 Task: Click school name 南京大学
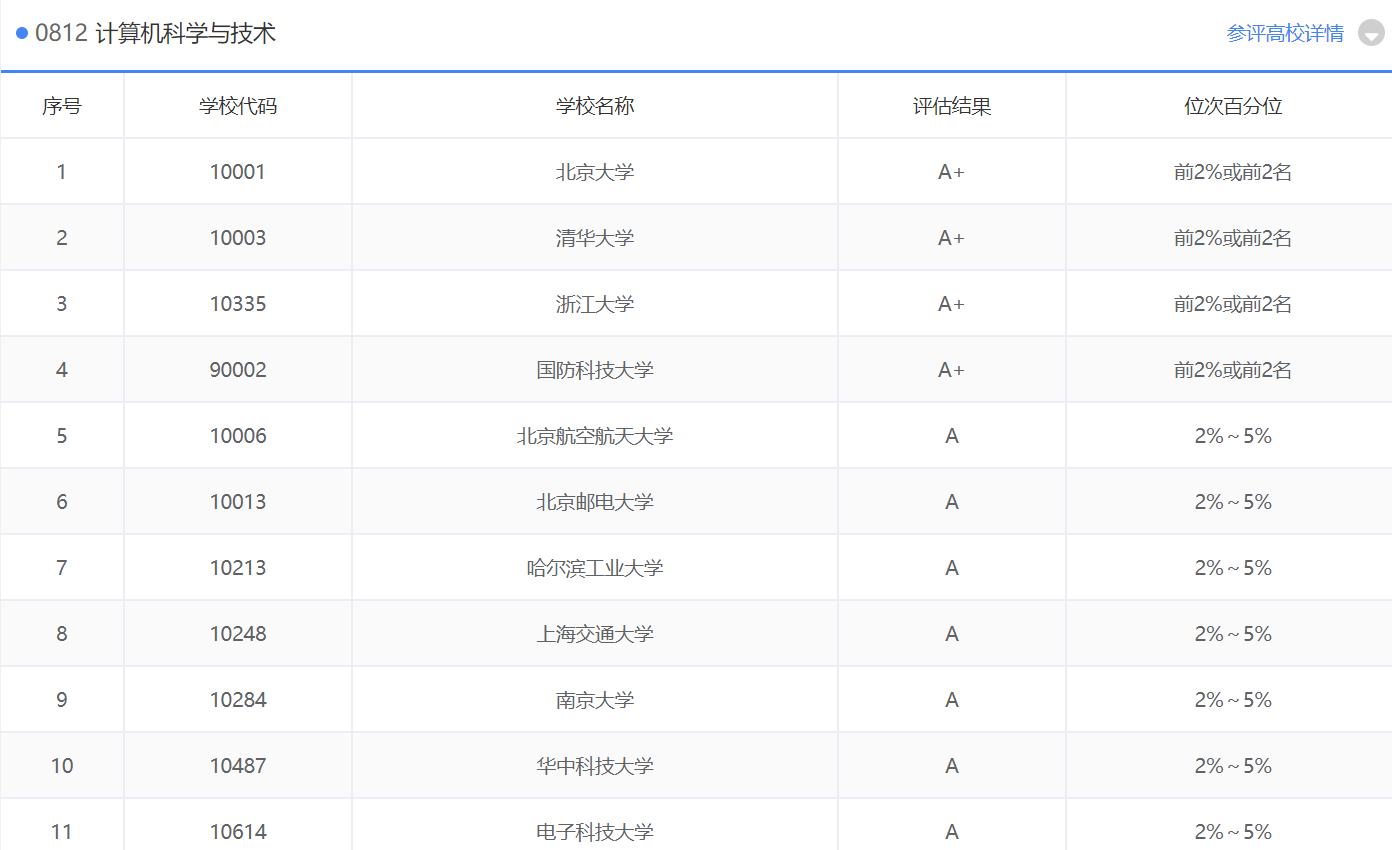tap(595, 700)
